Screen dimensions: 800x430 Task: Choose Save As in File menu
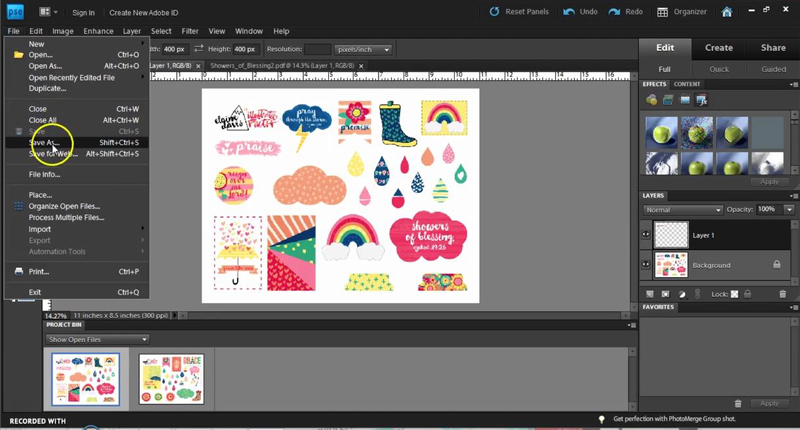point(77,142)
